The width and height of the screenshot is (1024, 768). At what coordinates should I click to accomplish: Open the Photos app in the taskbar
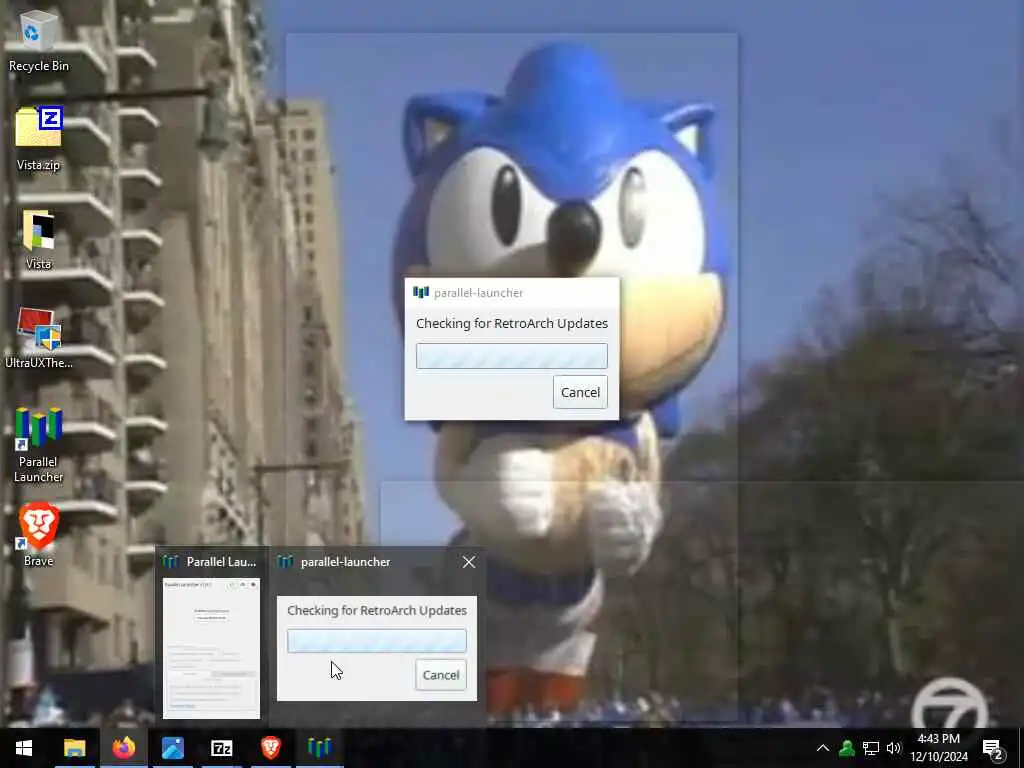[172, 748]
